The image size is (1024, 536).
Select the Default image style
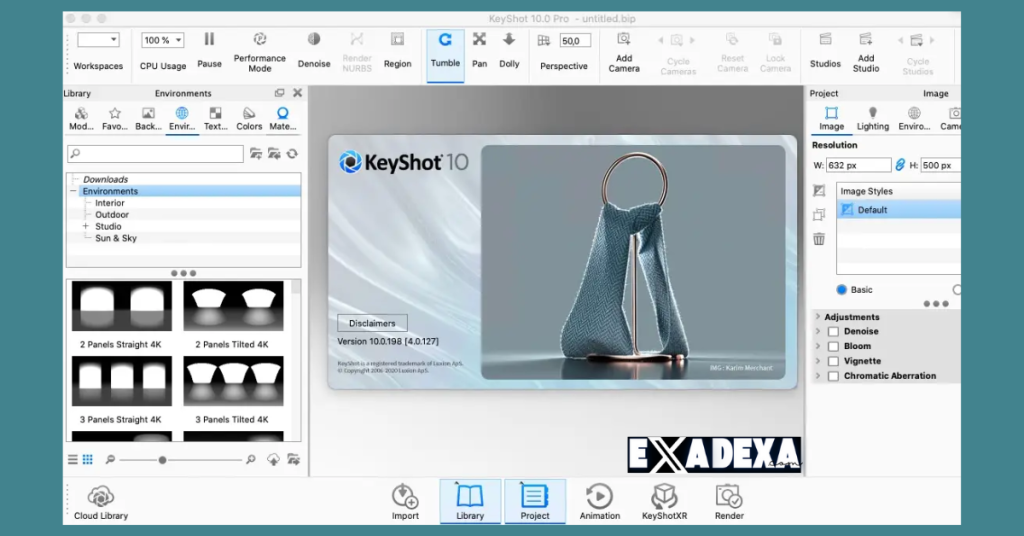(x=899, y=210)
